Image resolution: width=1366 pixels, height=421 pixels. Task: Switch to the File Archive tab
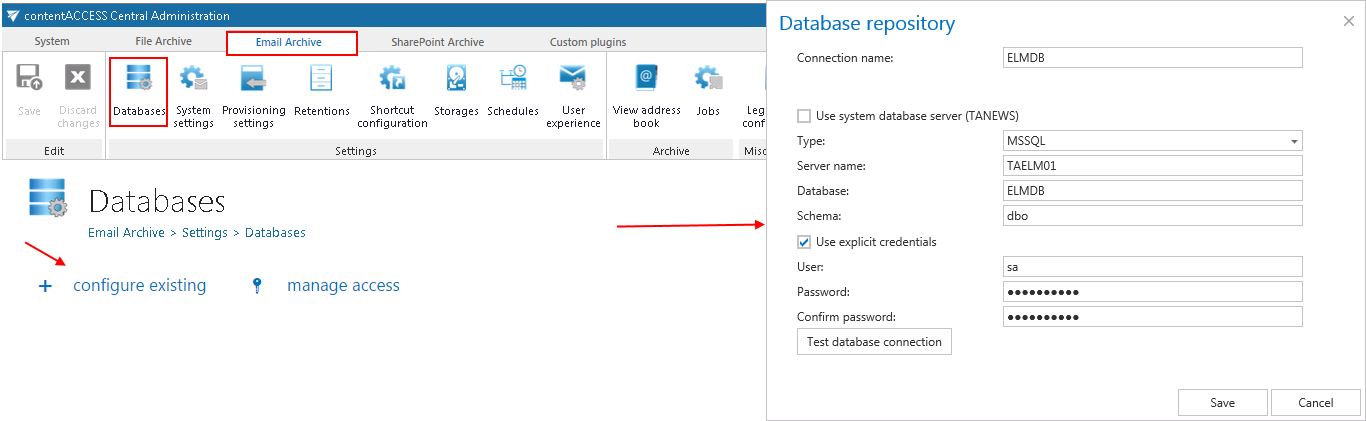pos(164,42)
